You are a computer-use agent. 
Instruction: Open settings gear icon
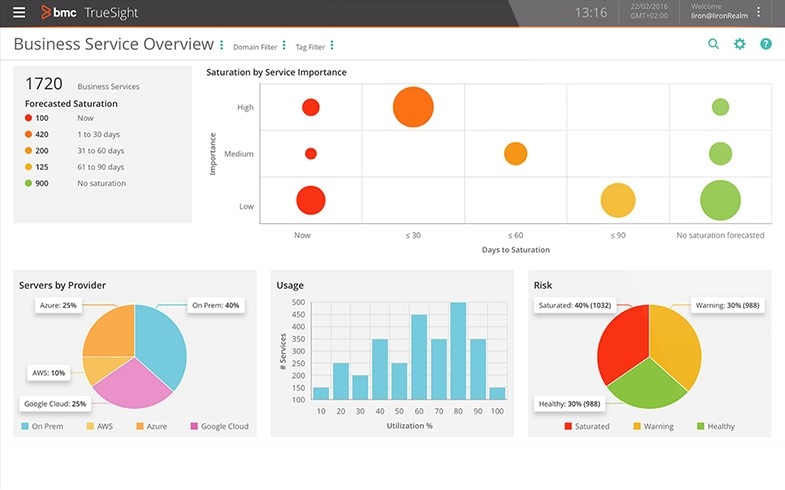point(739,44)
